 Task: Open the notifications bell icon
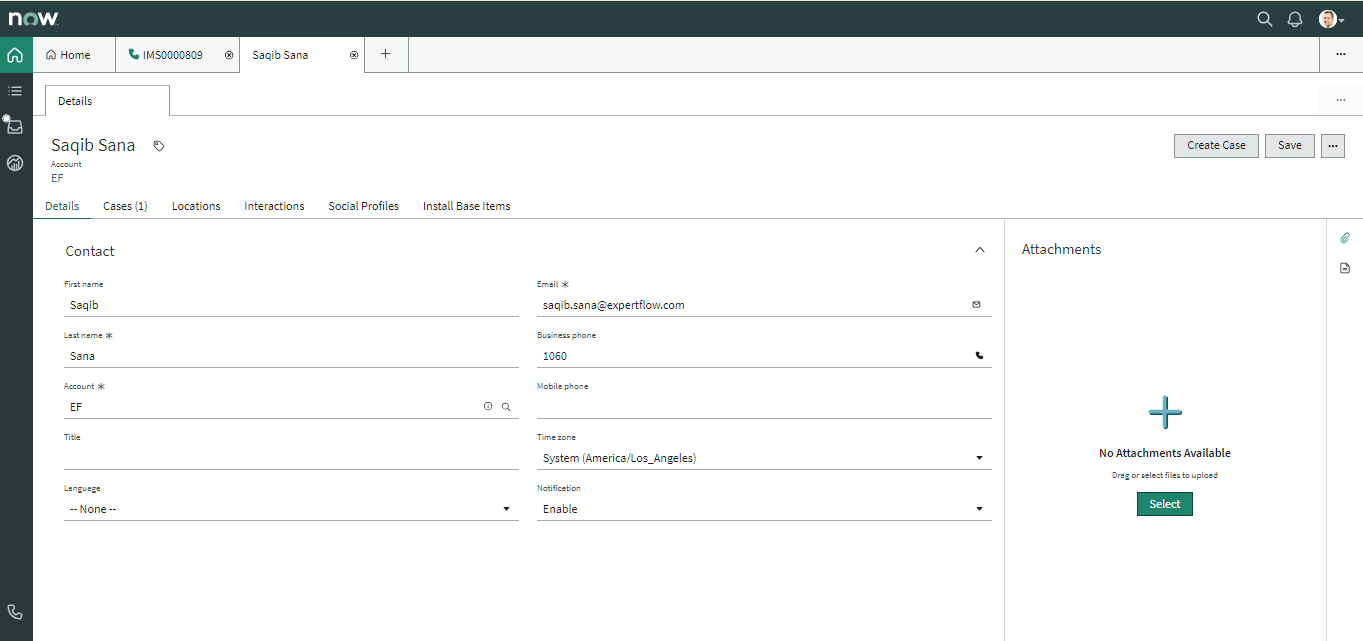pos(1295,19)
